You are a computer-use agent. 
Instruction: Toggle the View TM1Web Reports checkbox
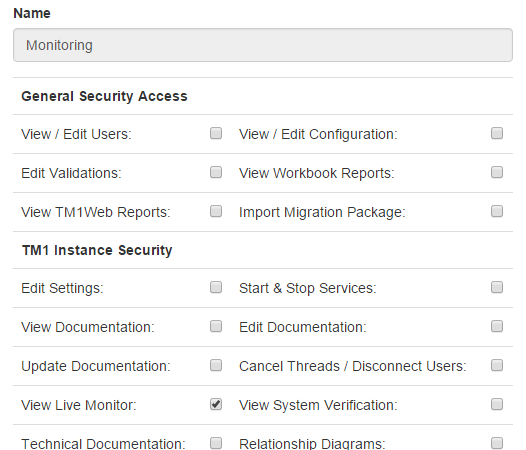pos(216,211)
